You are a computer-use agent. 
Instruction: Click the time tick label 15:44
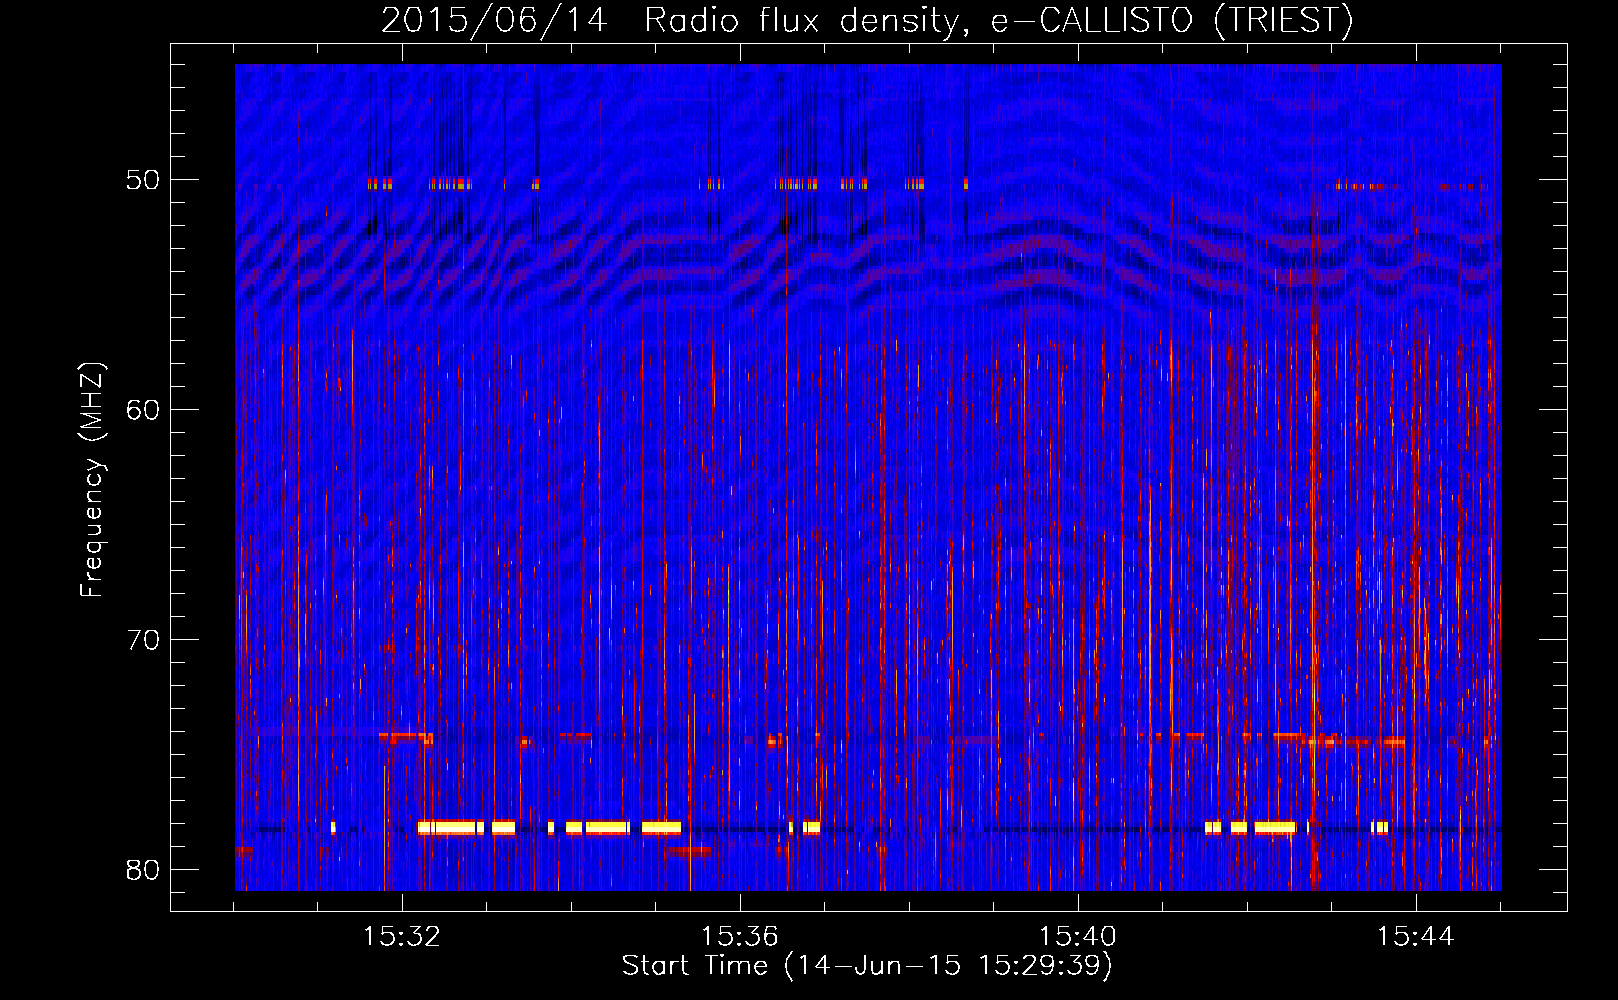tap(1416, 937)
